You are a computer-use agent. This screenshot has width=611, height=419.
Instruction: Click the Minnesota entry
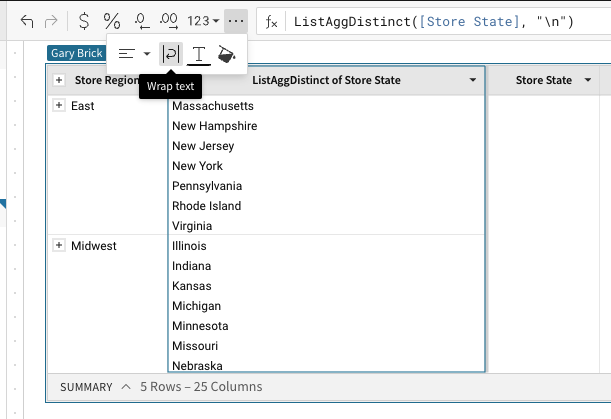(200, 326)
